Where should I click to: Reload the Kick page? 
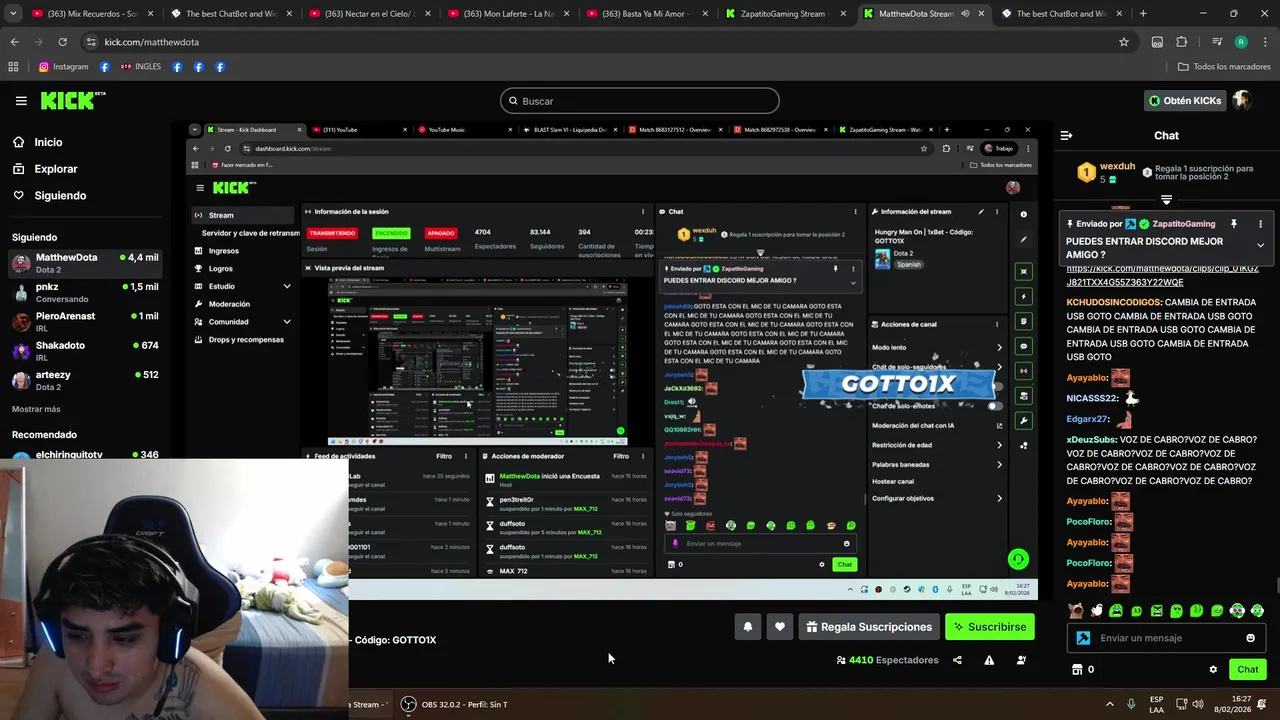click(x=62, y=42)
